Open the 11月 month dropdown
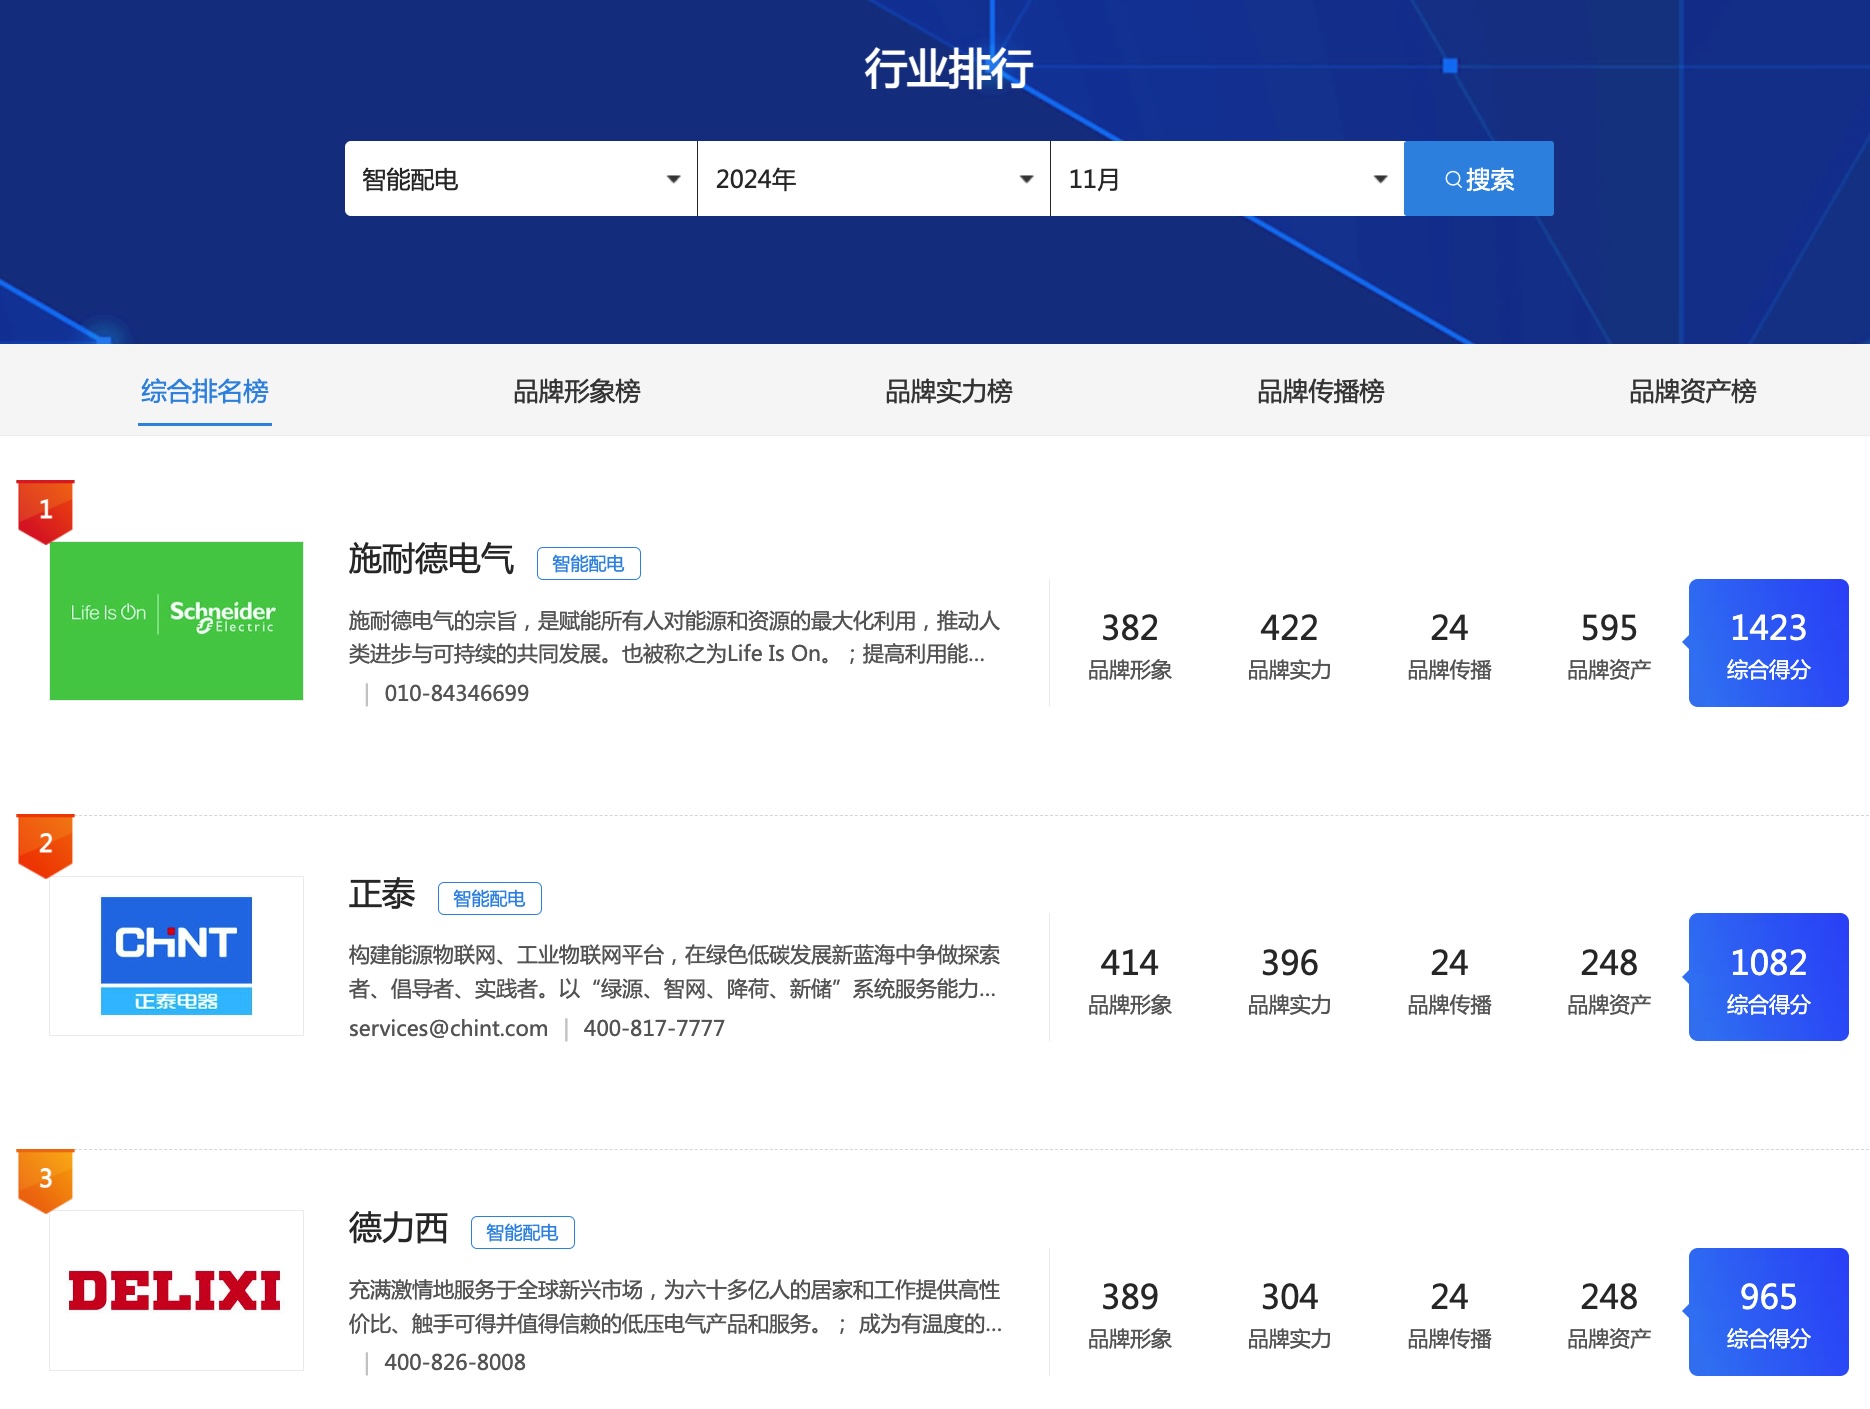 (x=1227, y=179)
